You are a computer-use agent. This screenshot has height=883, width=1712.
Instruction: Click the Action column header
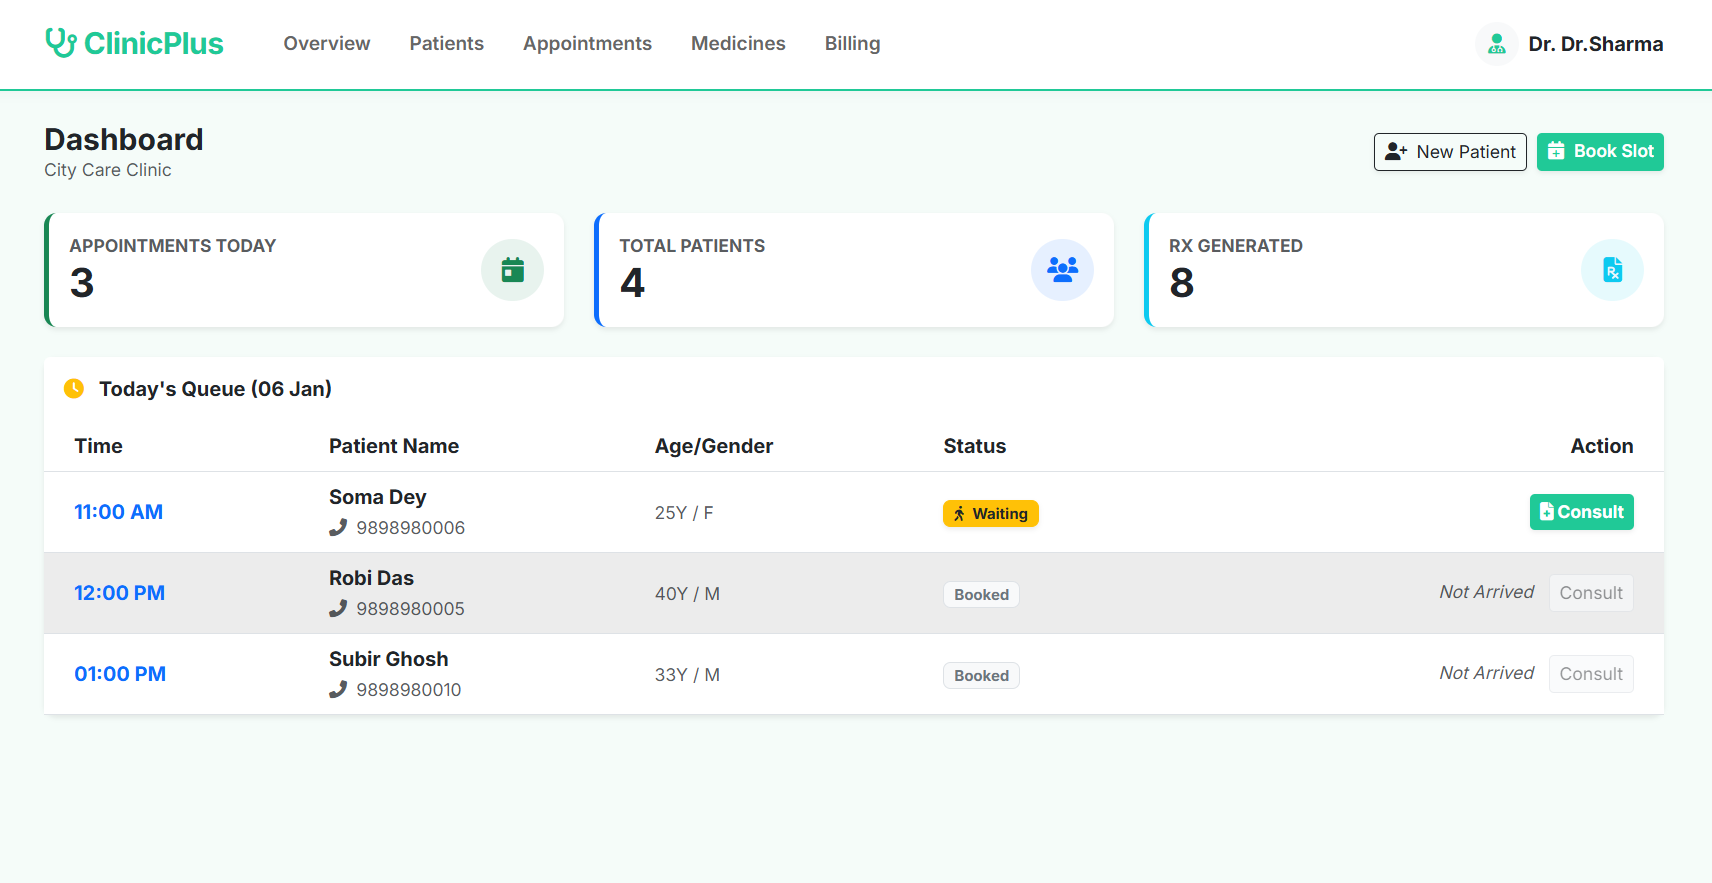click(x=1602, y=446)
